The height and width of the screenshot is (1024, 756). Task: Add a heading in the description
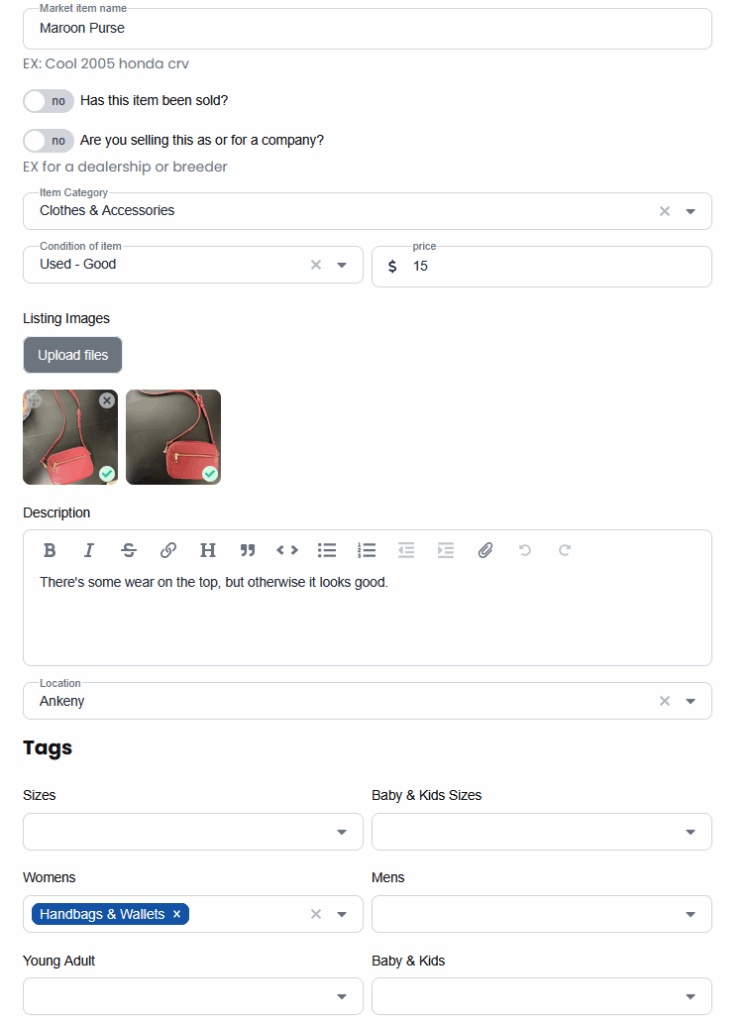click(x=208, y=551)
